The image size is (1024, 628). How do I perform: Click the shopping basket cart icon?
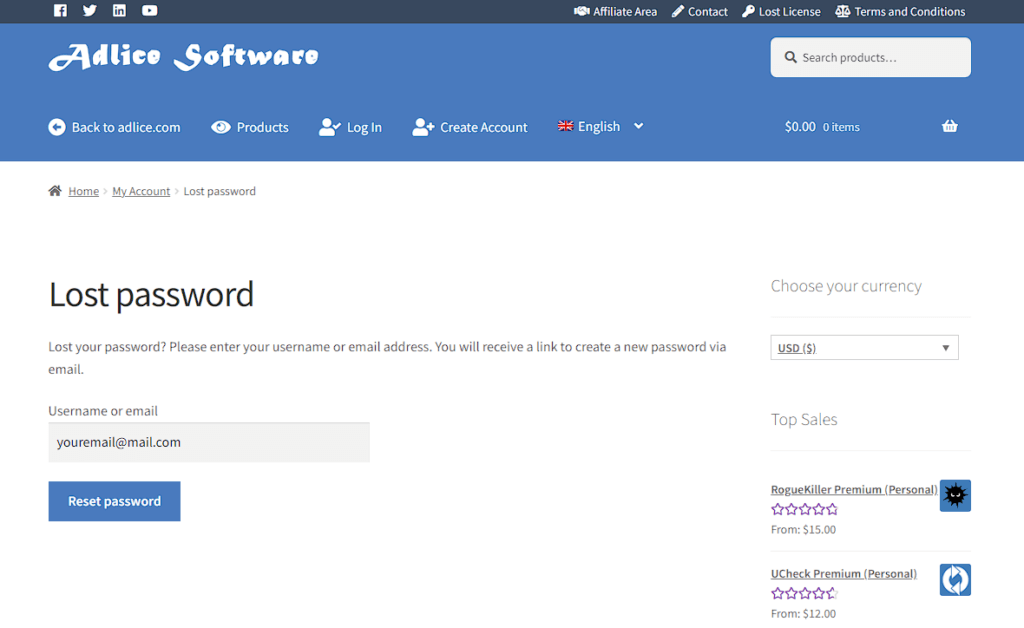point(949,126)
